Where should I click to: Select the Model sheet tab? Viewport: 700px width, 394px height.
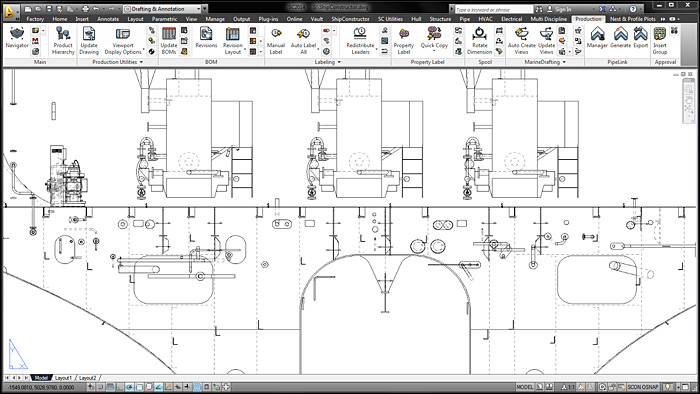tap(41, 378)
